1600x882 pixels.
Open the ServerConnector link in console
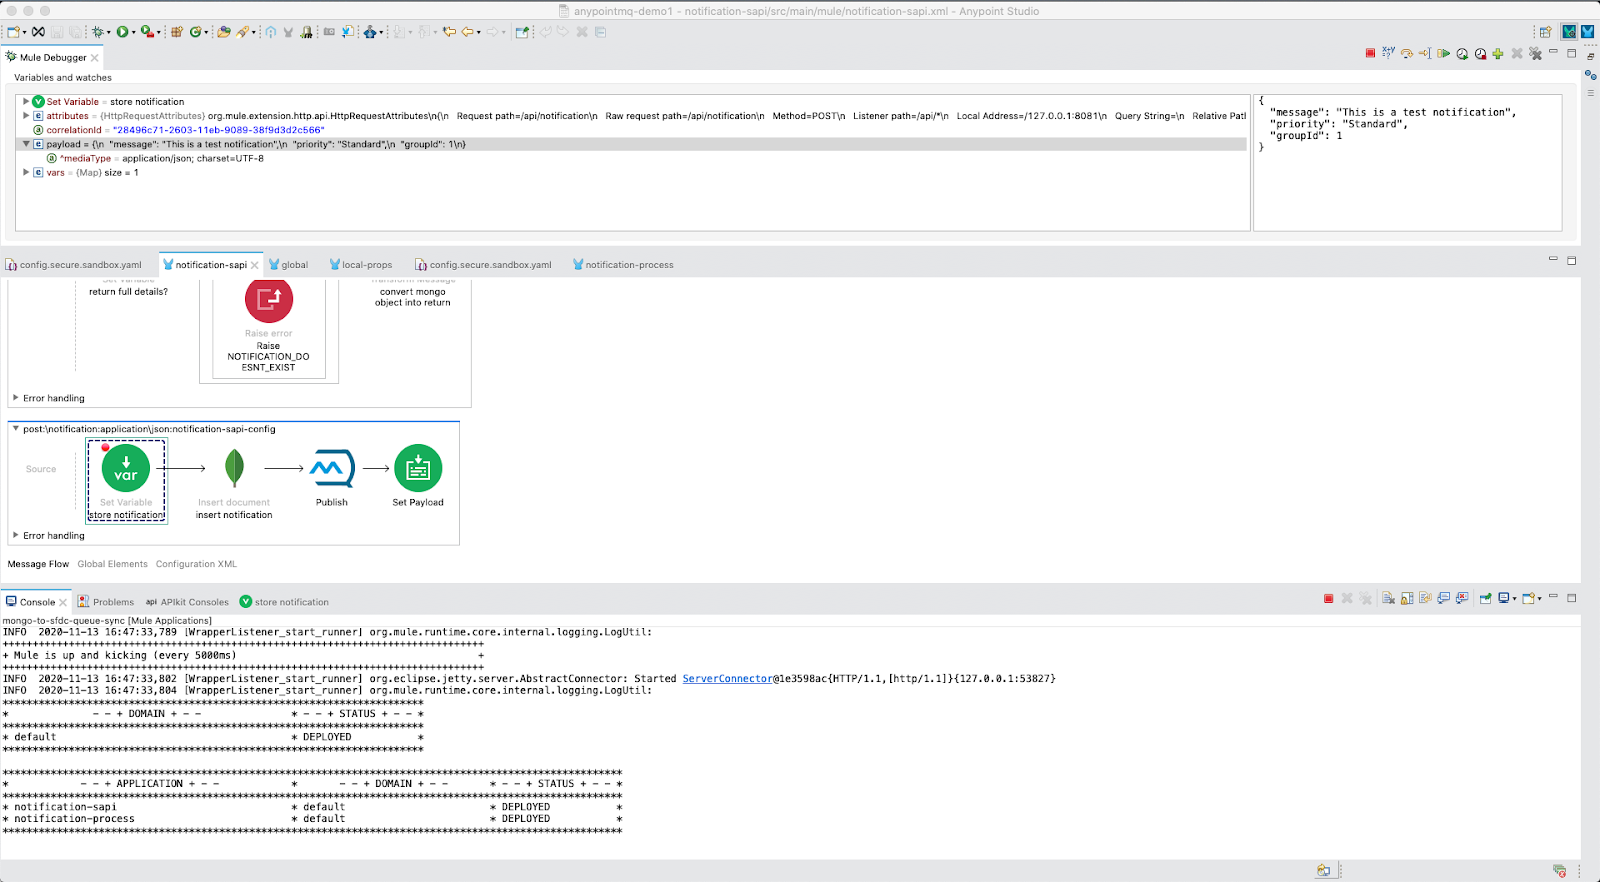point(726,679)
